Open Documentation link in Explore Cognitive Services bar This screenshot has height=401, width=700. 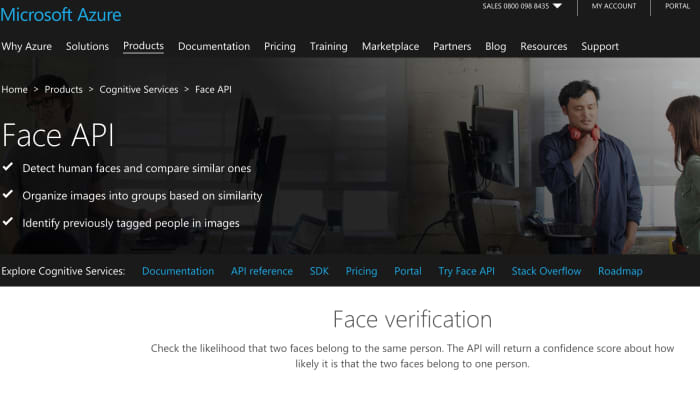point(178,271)
